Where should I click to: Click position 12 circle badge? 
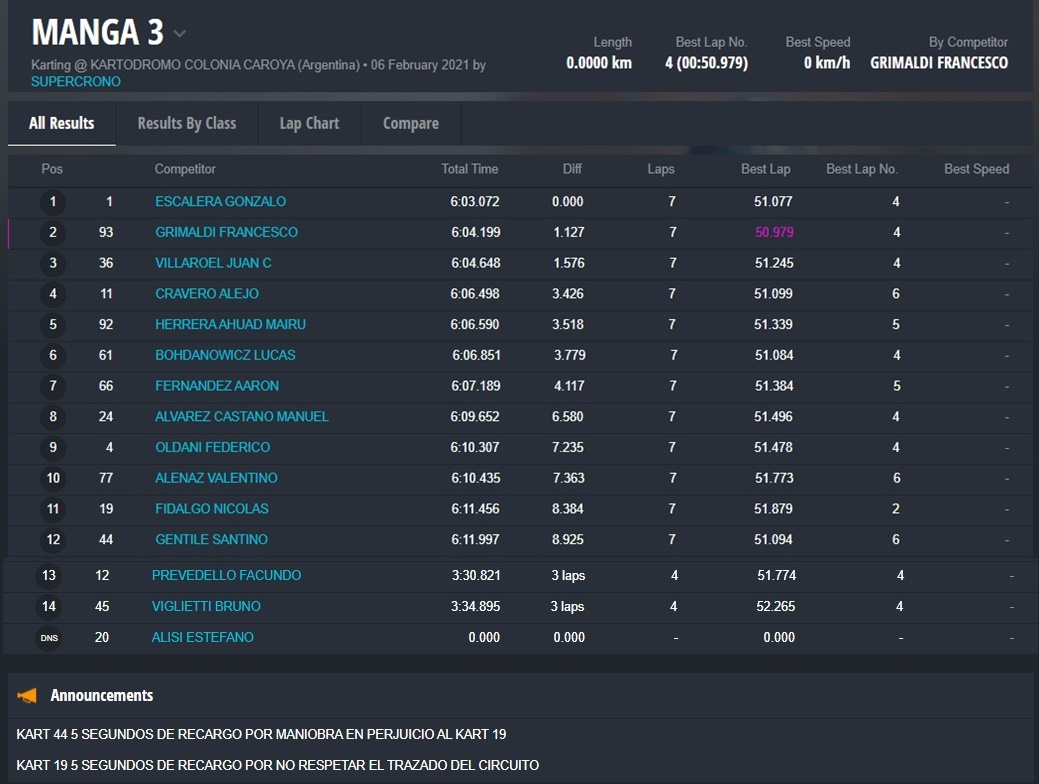tap(53, 540)
